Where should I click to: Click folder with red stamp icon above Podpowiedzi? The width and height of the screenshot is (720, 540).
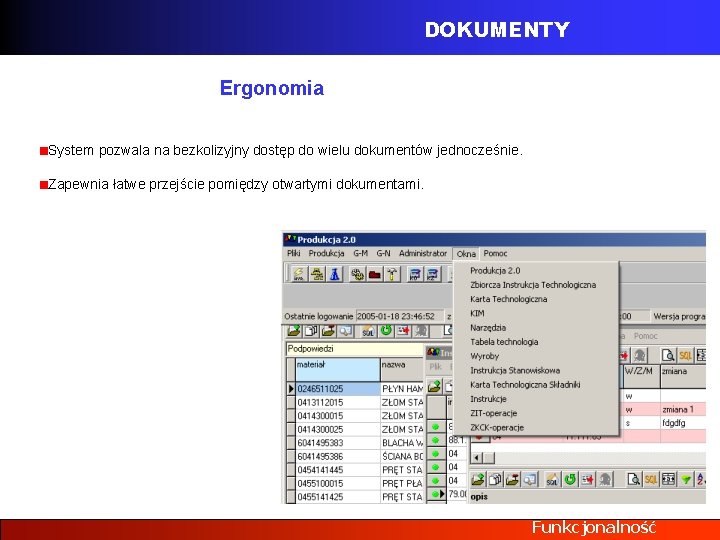pos(328,331)
